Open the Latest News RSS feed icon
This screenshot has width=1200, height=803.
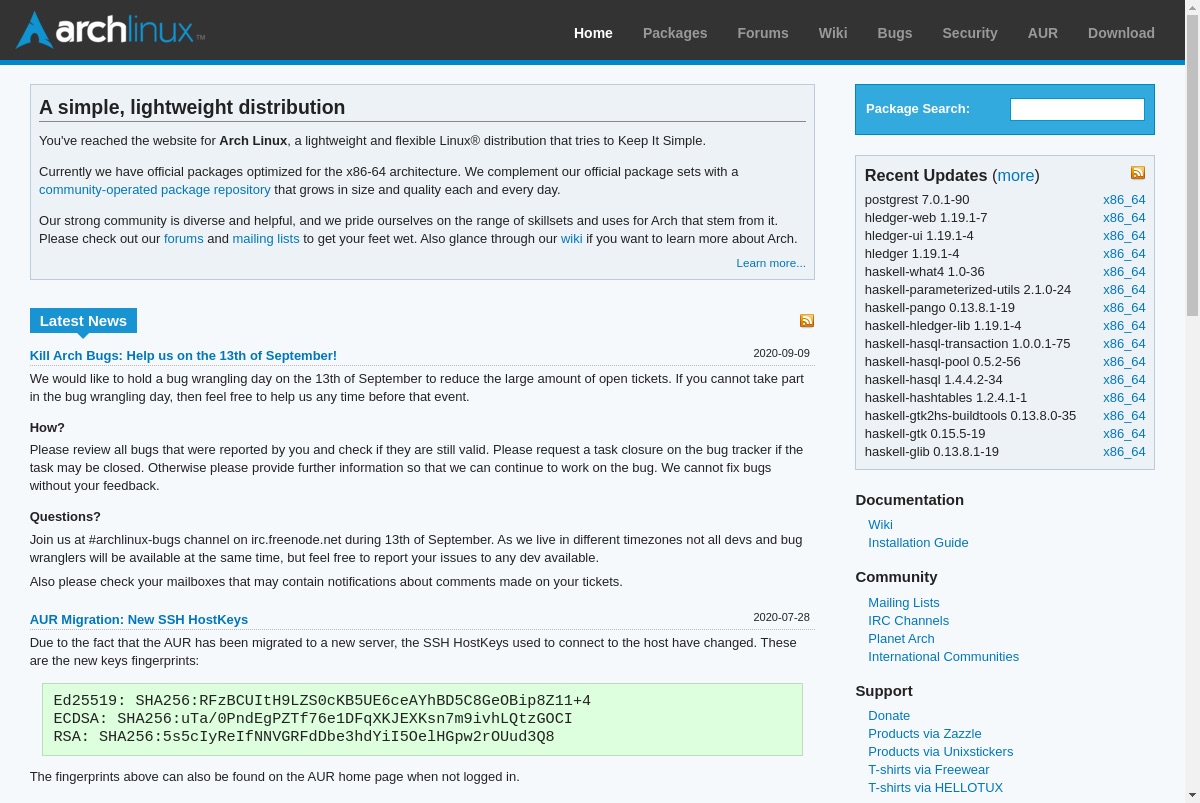807,321
